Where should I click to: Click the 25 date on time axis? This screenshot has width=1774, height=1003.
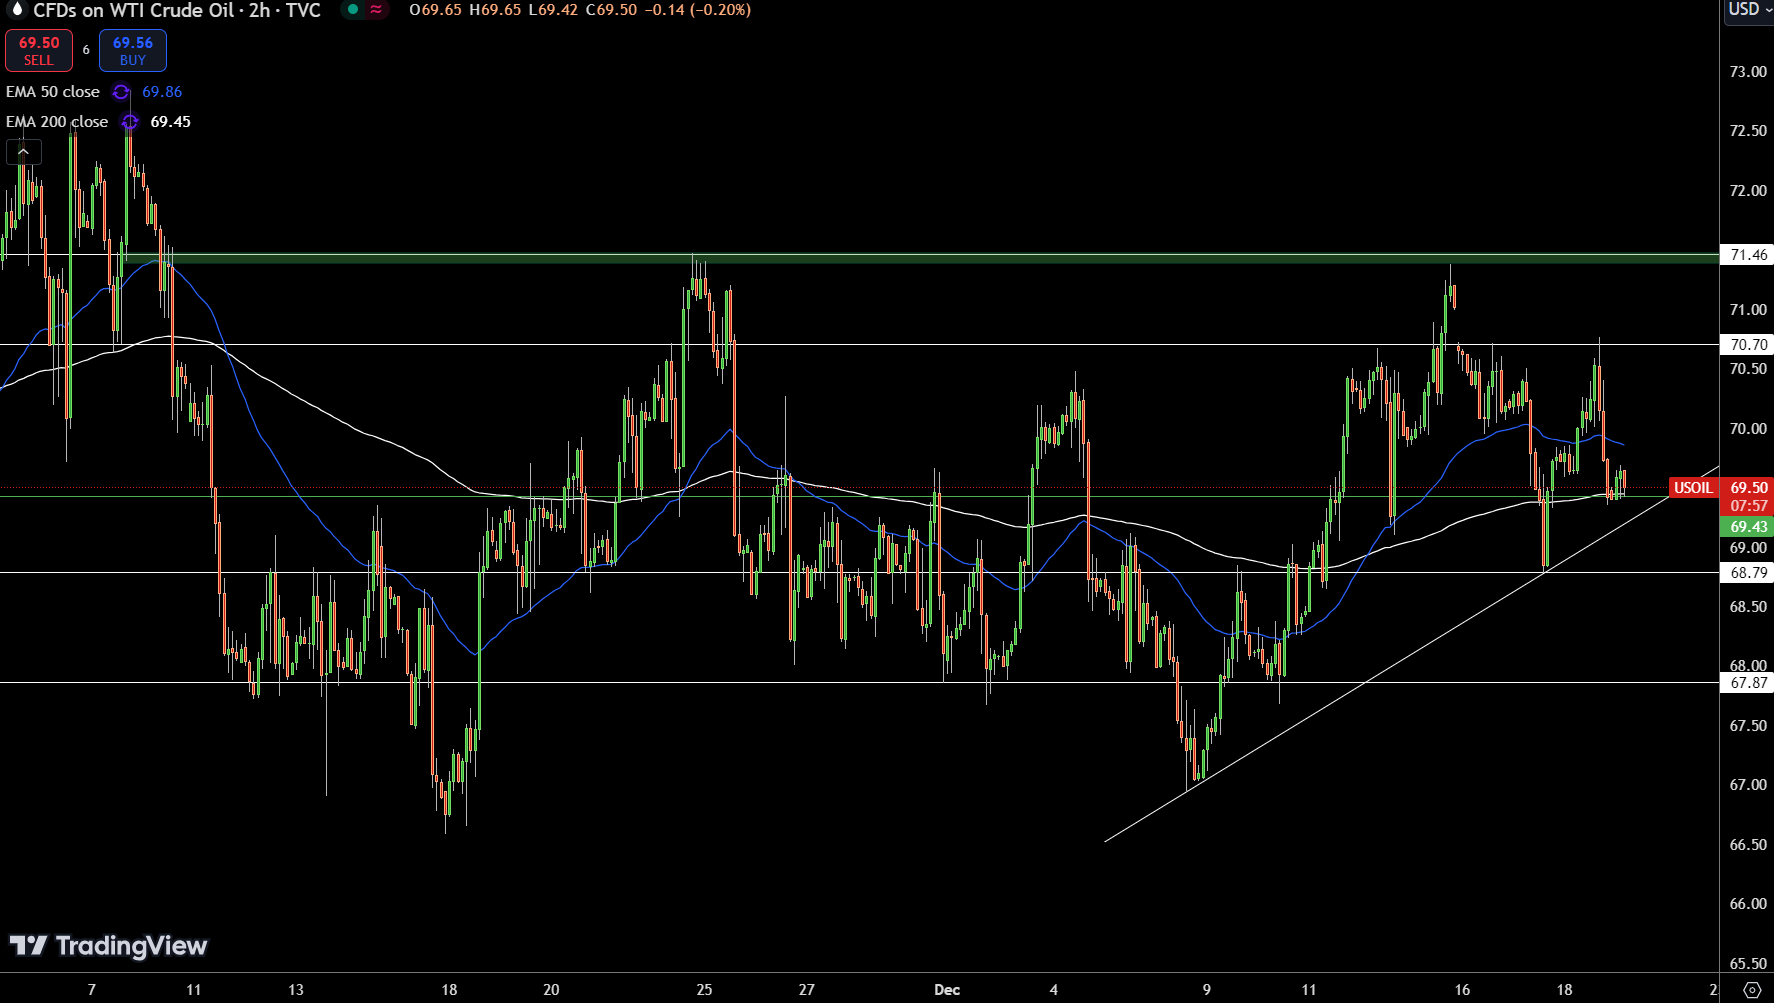point(704,990)
